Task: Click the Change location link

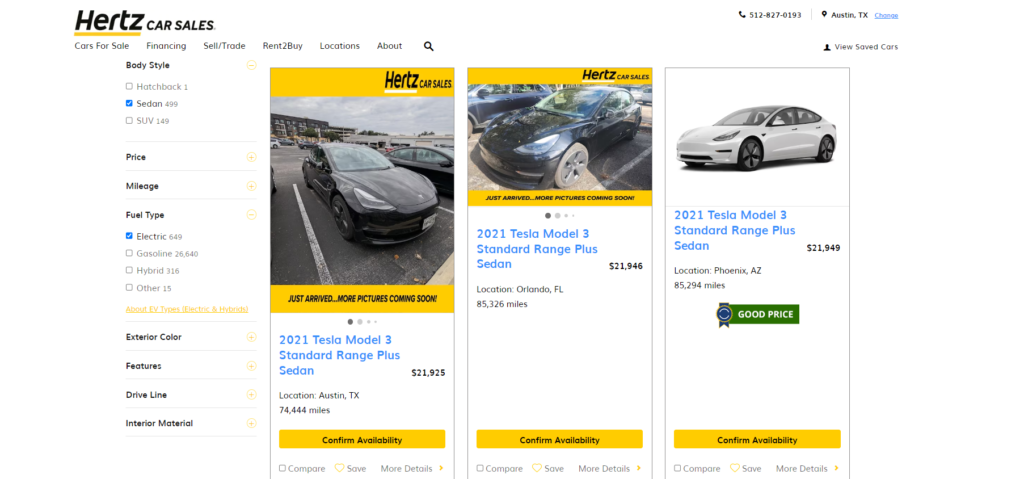Action: (x=886, y=15)
